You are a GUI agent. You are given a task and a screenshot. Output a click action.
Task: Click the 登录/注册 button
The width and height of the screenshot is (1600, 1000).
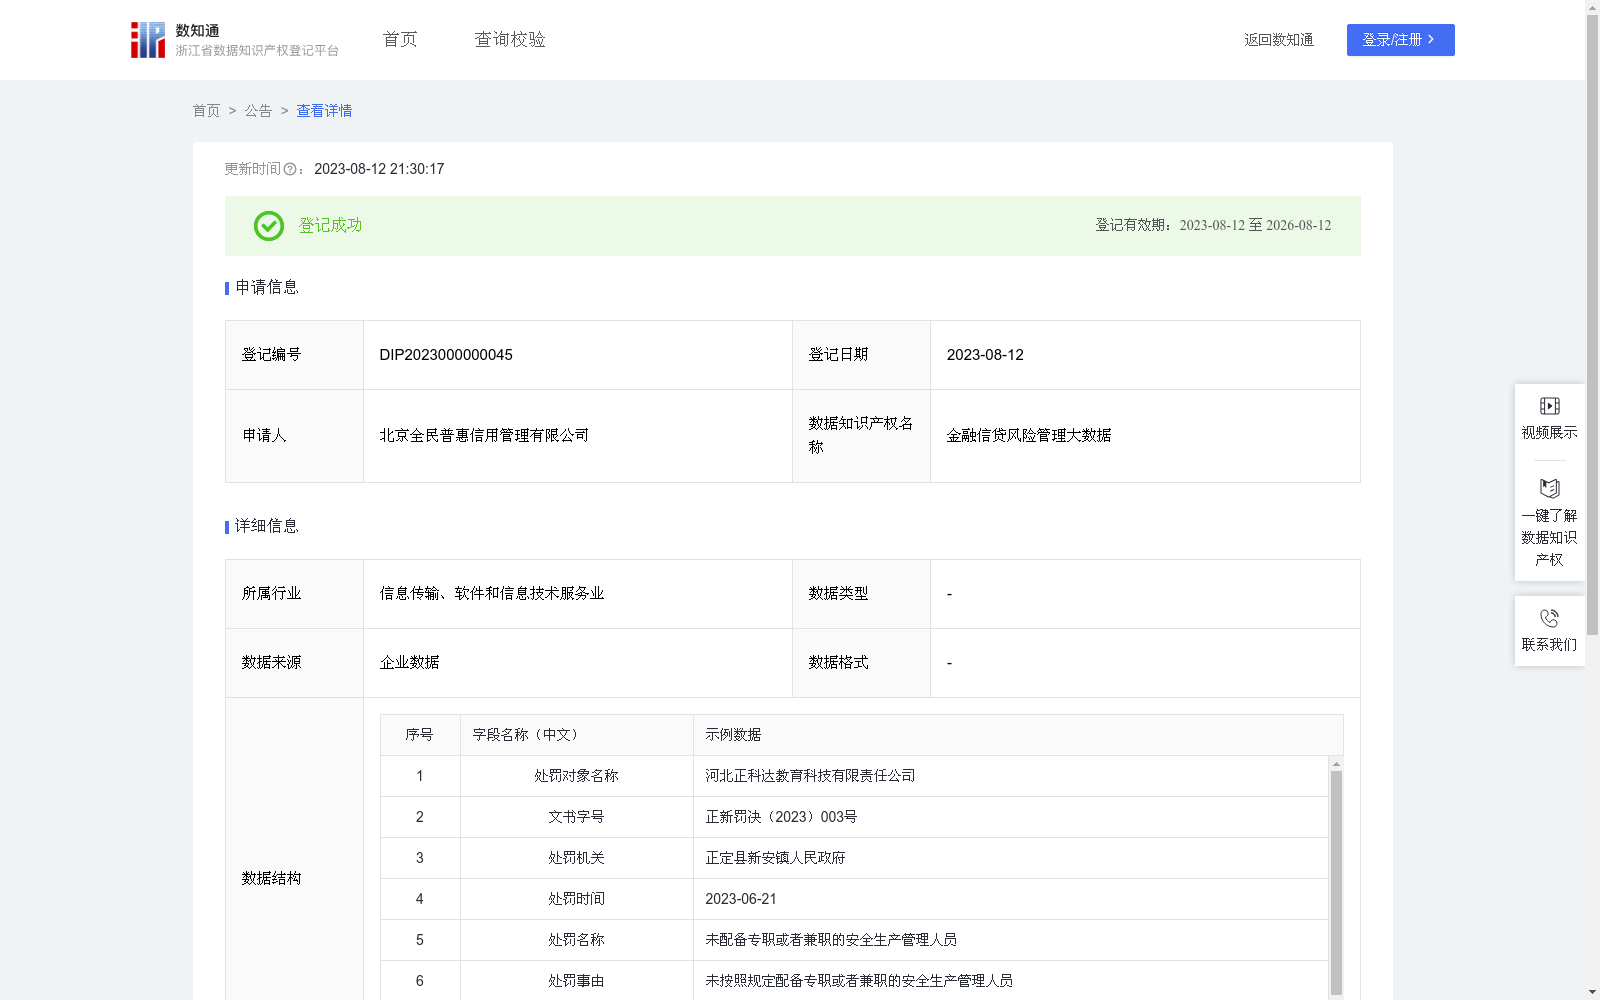pos(1400,40)
